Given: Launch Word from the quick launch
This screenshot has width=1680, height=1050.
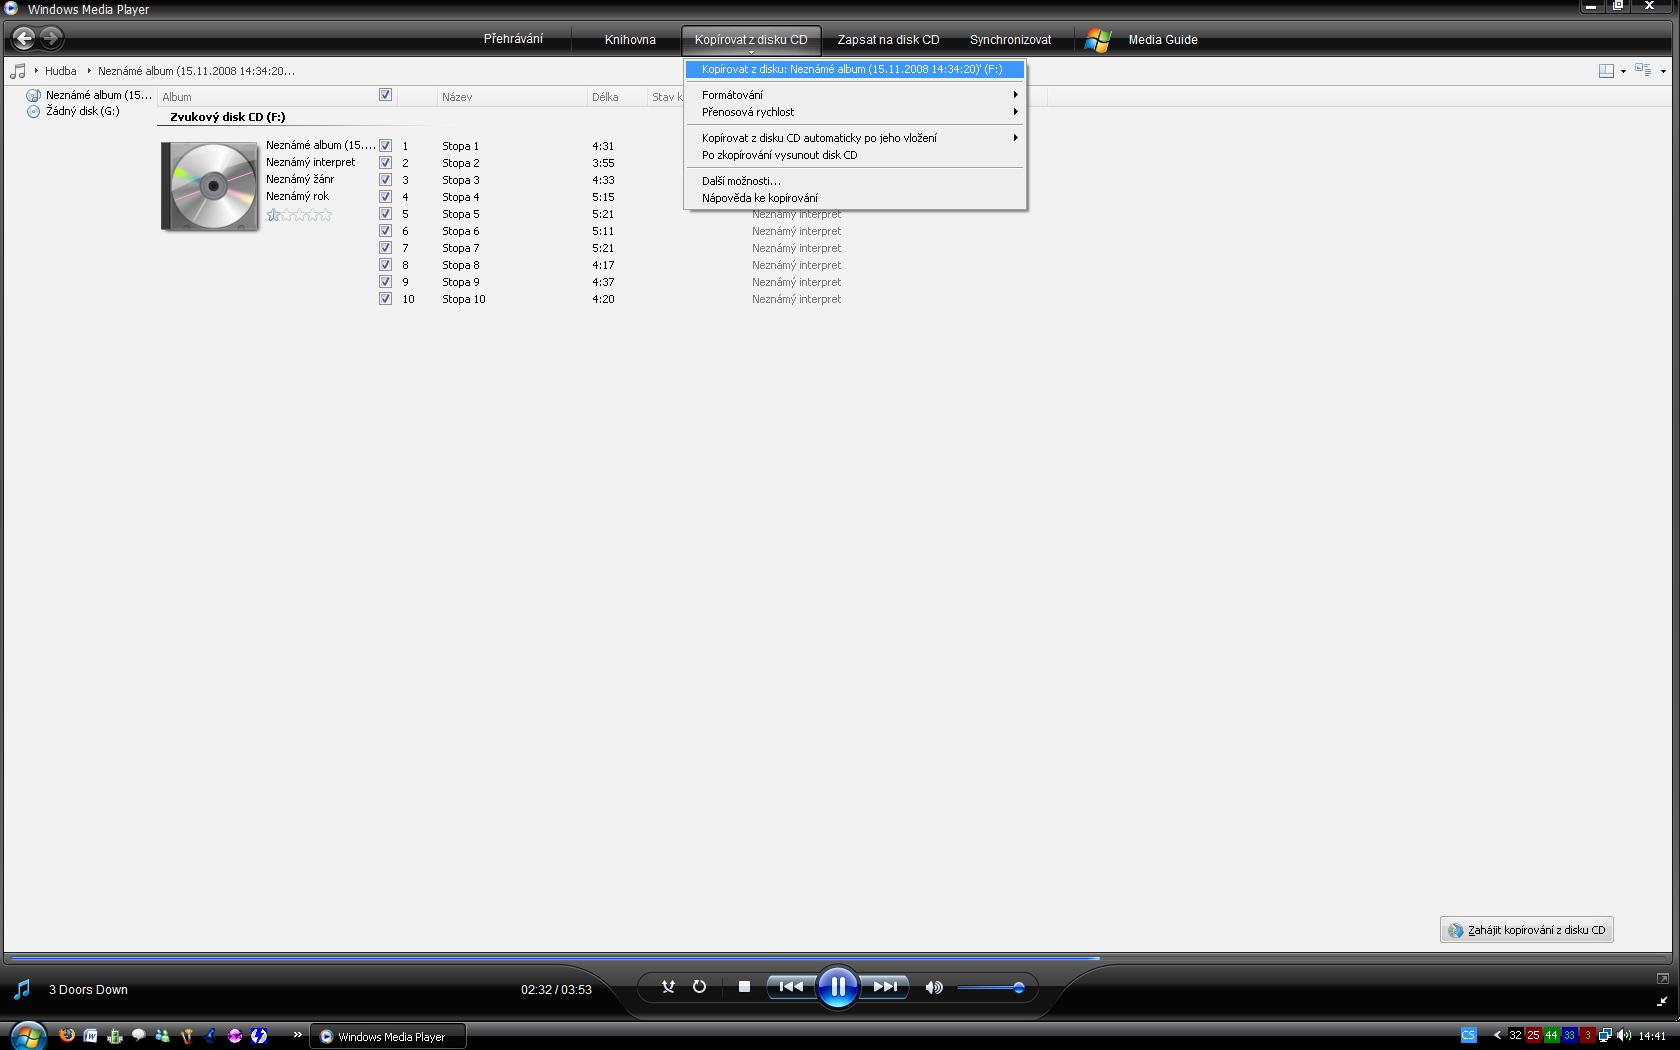Looking at the screenshot, I should pyautogui.click(x=91, y=1036).
